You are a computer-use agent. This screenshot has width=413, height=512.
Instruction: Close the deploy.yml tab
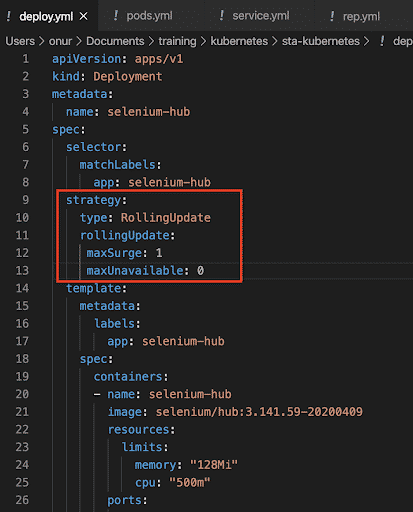[x=84, y=16]
